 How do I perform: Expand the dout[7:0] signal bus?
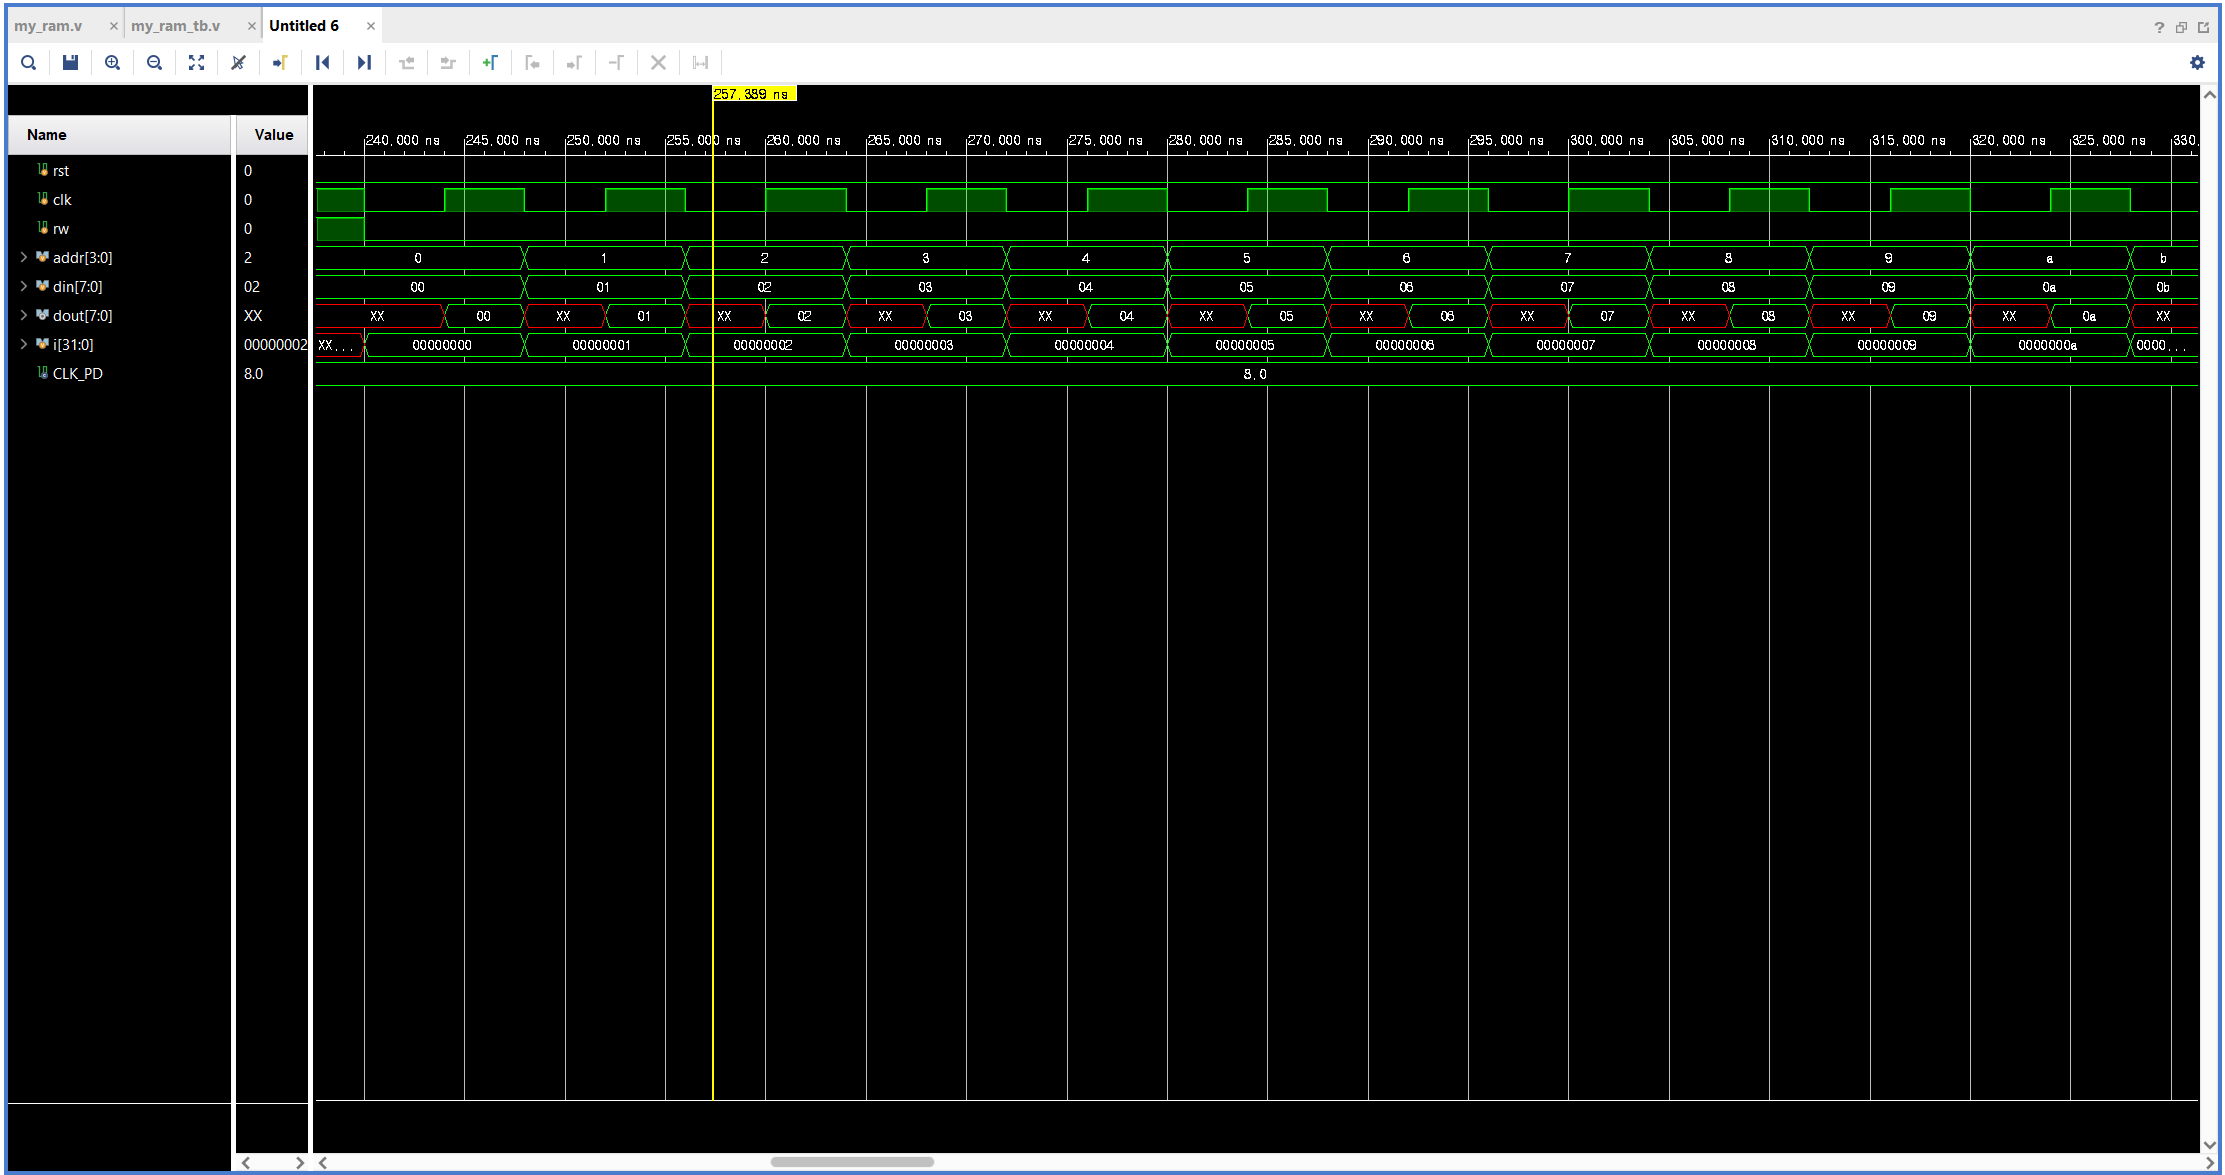(x=24, y=316)
